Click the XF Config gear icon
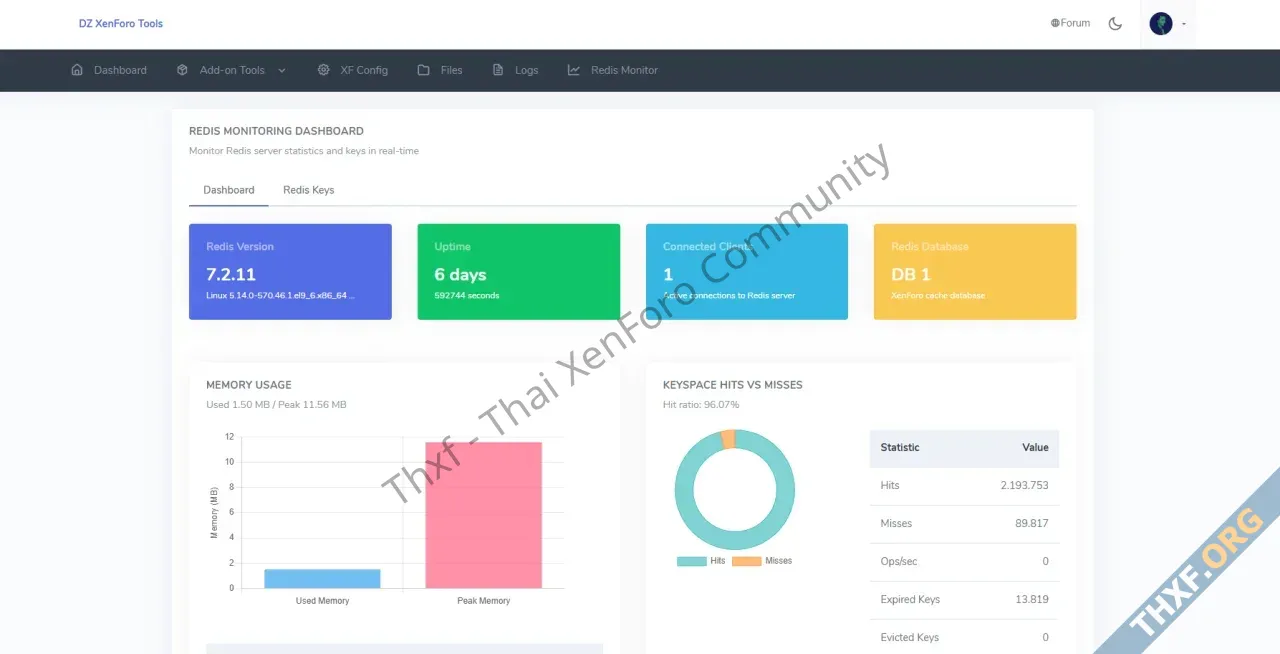 (x=323, y=70)
